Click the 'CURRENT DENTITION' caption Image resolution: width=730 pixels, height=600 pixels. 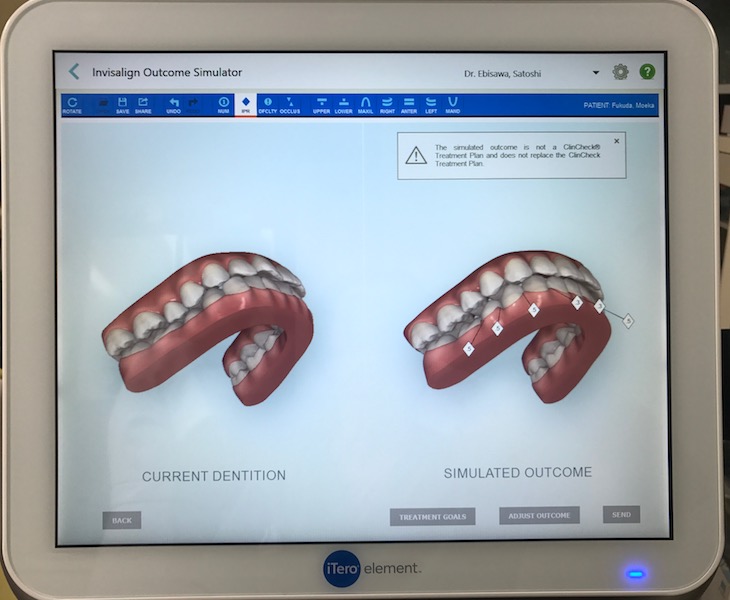pyautogui.click(x=214, y=476)
